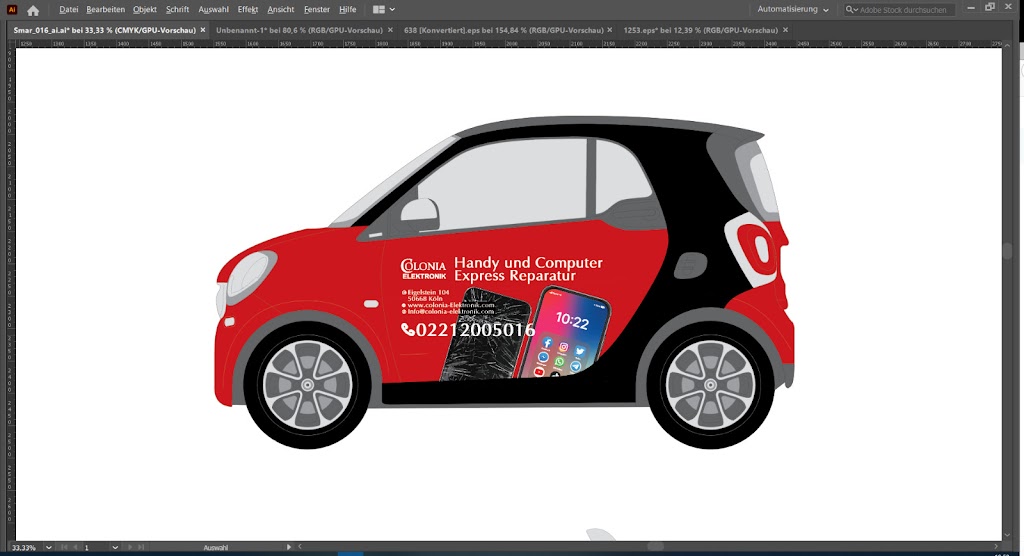Click the 33,33% zoom level field

point(26,548)
